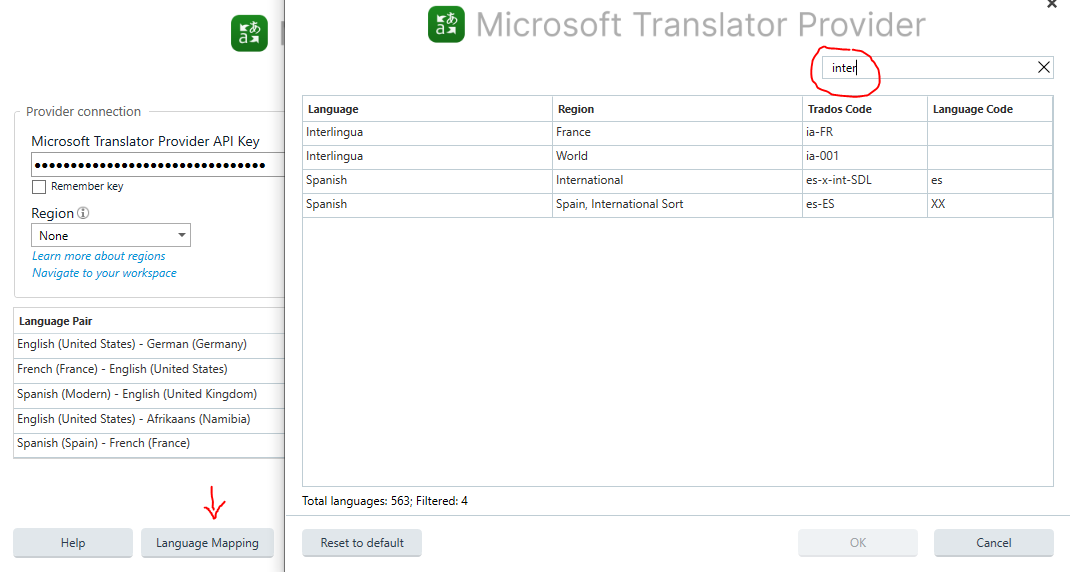Clear the search filter with the X icon
The height and width of the screenshot is (572, 1070).
click(x=1043, y=67)
